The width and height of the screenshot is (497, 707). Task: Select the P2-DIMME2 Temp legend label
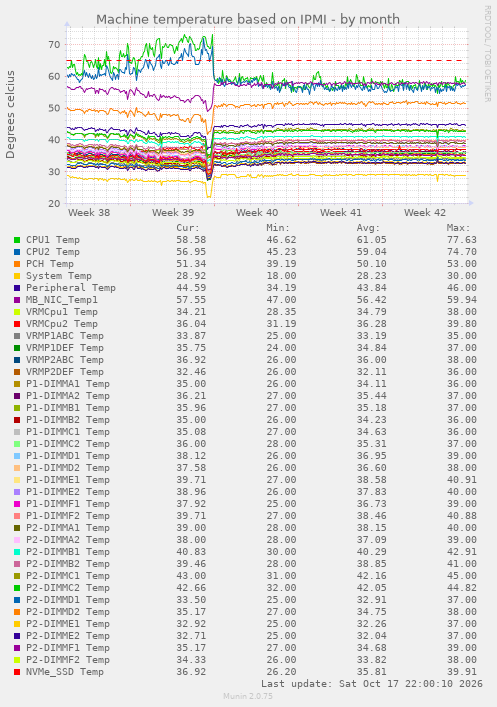pyautogui.click(x=68, y=636)
